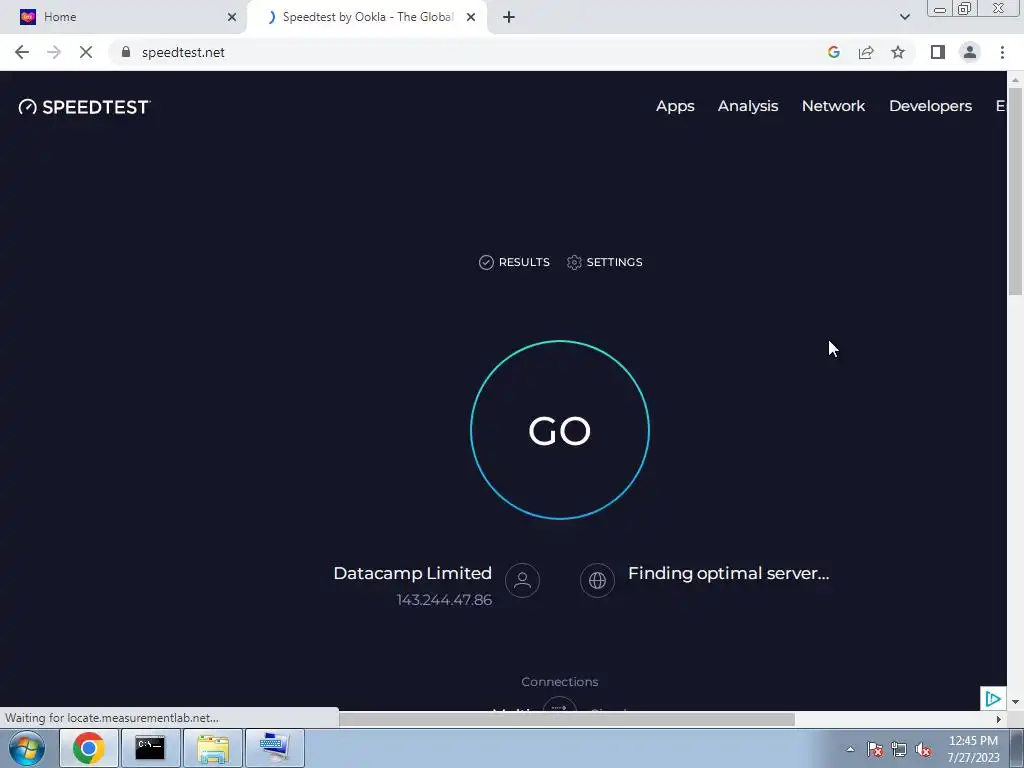This screenshot has height=768, width=1024.
Task: Click Finding optimal server text
Action: point(728,573)
